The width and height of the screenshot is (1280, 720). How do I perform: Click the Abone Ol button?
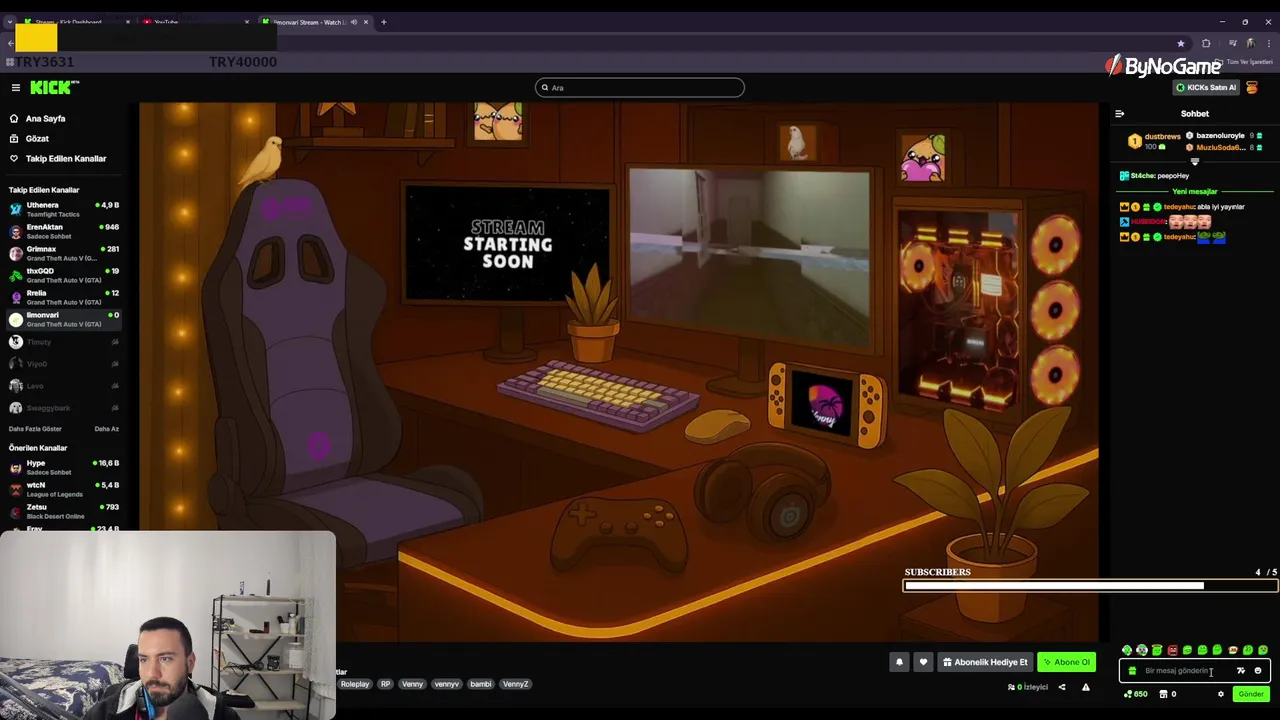1066,662
